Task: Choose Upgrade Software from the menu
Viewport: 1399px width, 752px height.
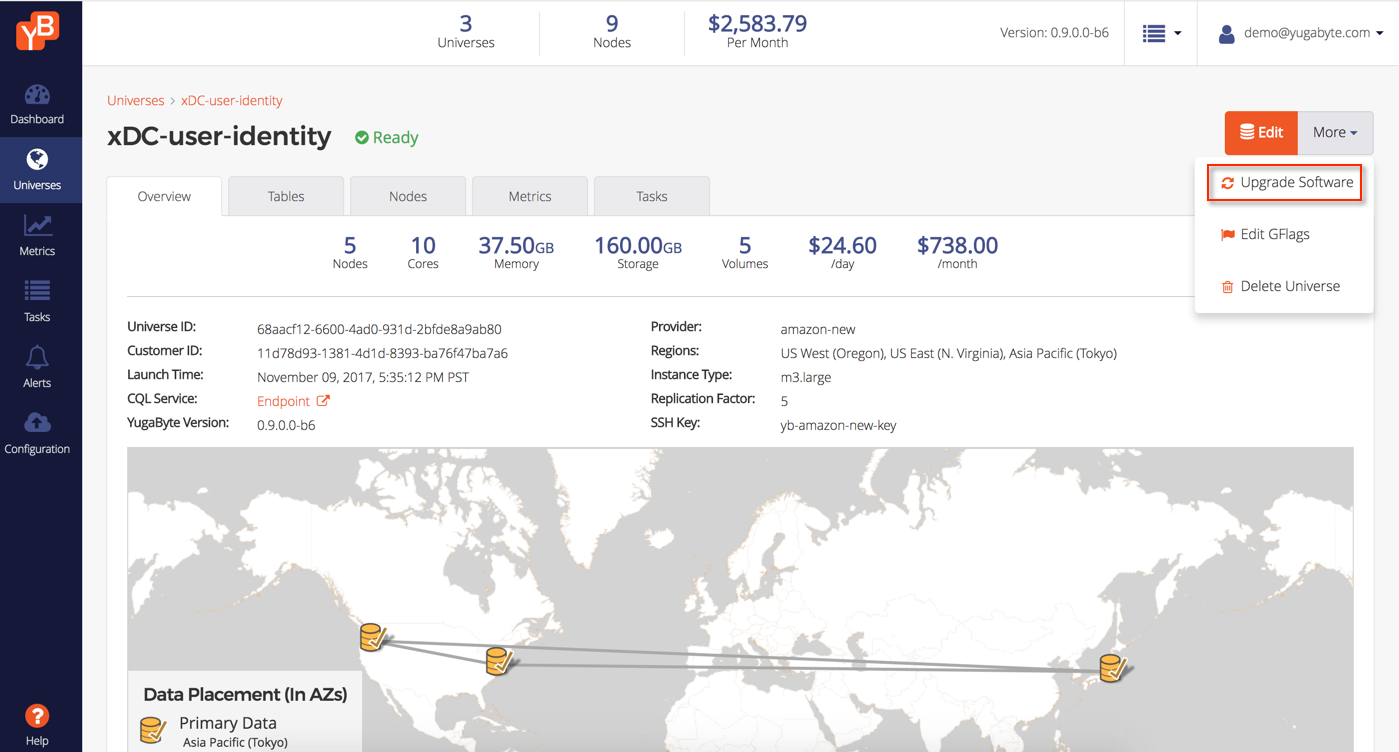Action: click(1284, 182)
